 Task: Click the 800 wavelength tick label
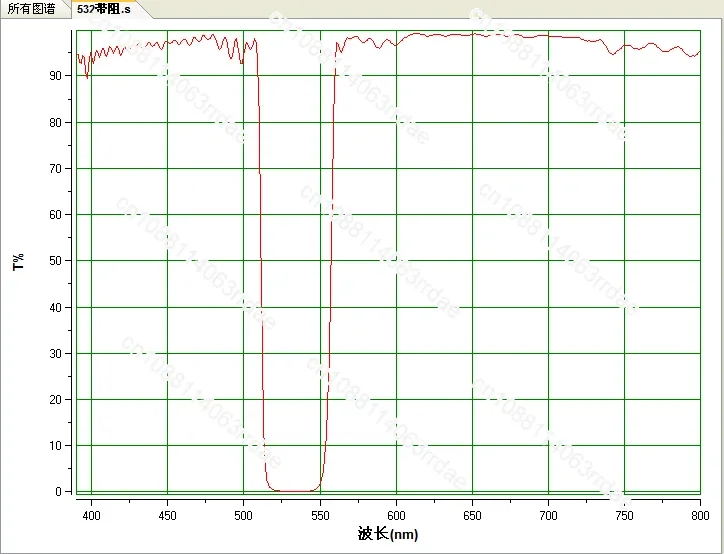coord(700,516)
